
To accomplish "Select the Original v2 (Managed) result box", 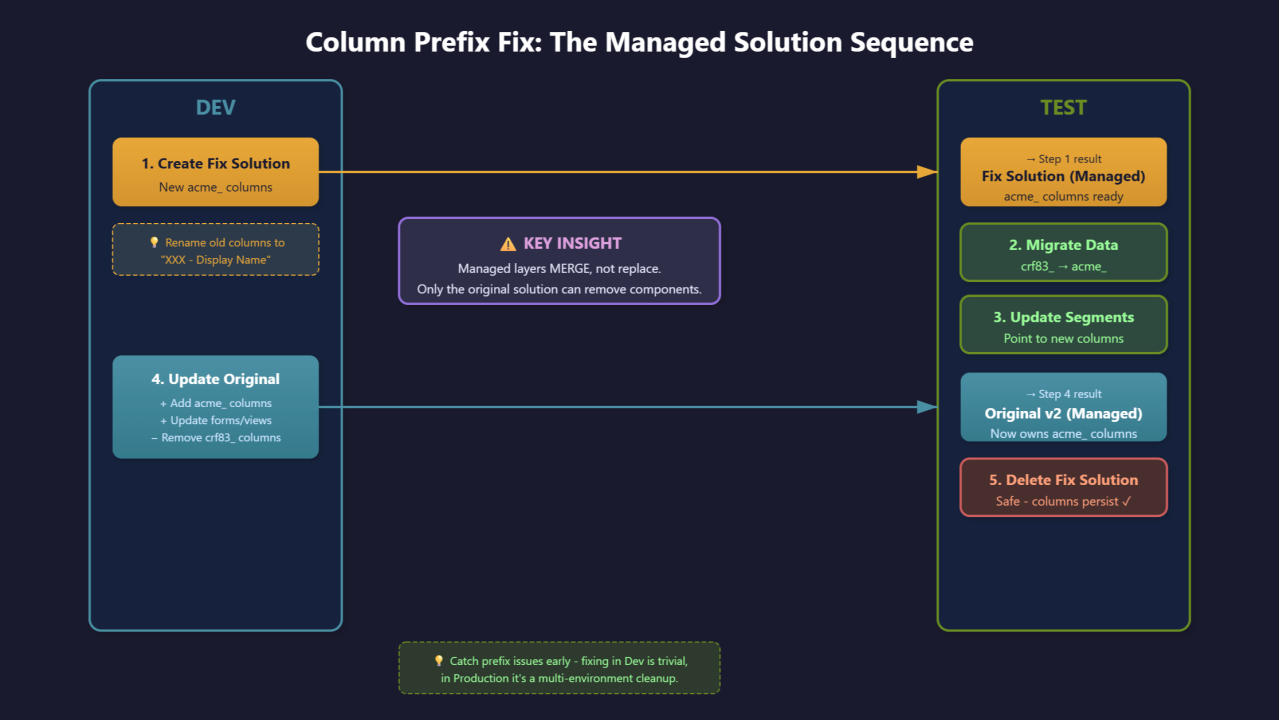I will coord(1063,407).
